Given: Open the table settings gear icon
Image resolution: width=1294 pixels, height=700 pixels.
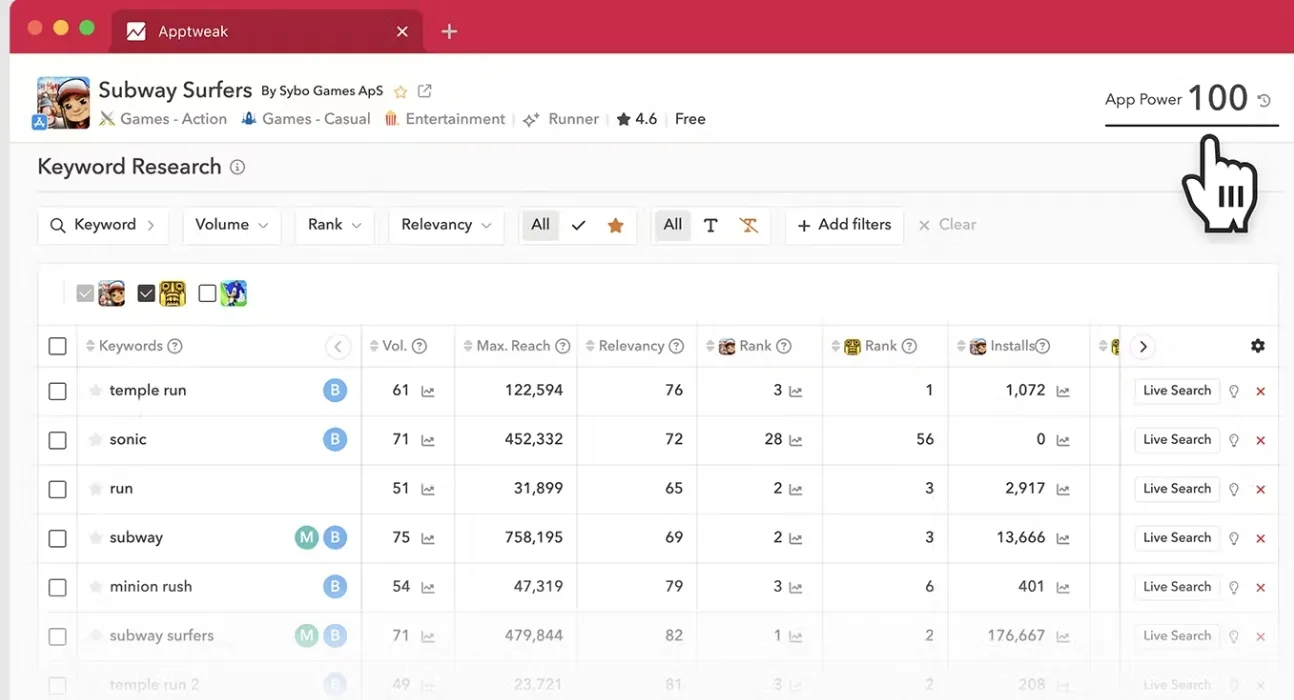Looking at the screenshot, I should pyautogui.click(x=1257, y=346).
